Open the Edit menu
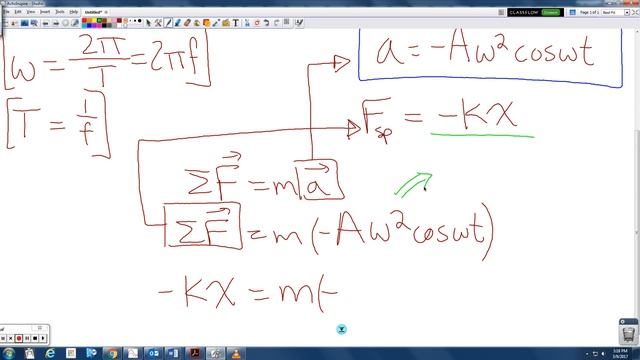Image resolution: width=640 pixels, height=360 pixels. click(x=18, y=12)
